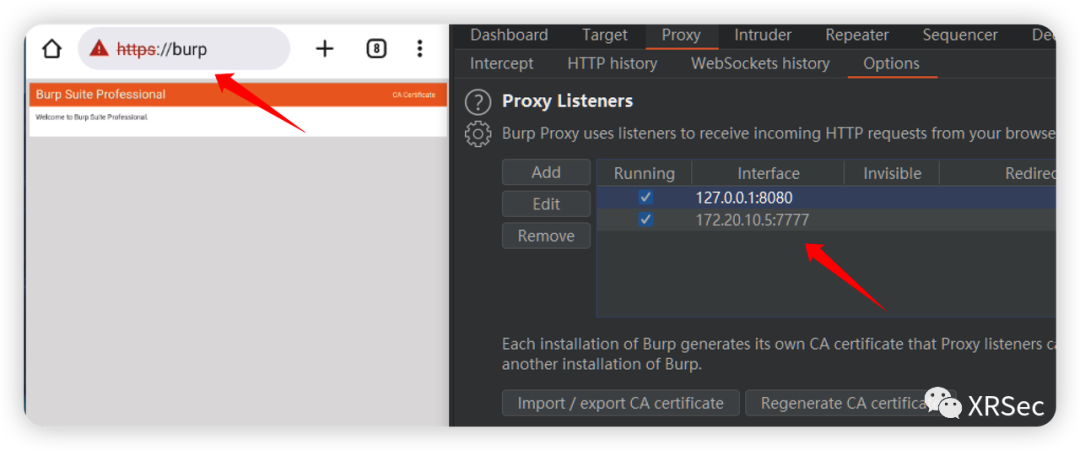
Task: Open the Intruder tab
Action: [x=762, y=35]
